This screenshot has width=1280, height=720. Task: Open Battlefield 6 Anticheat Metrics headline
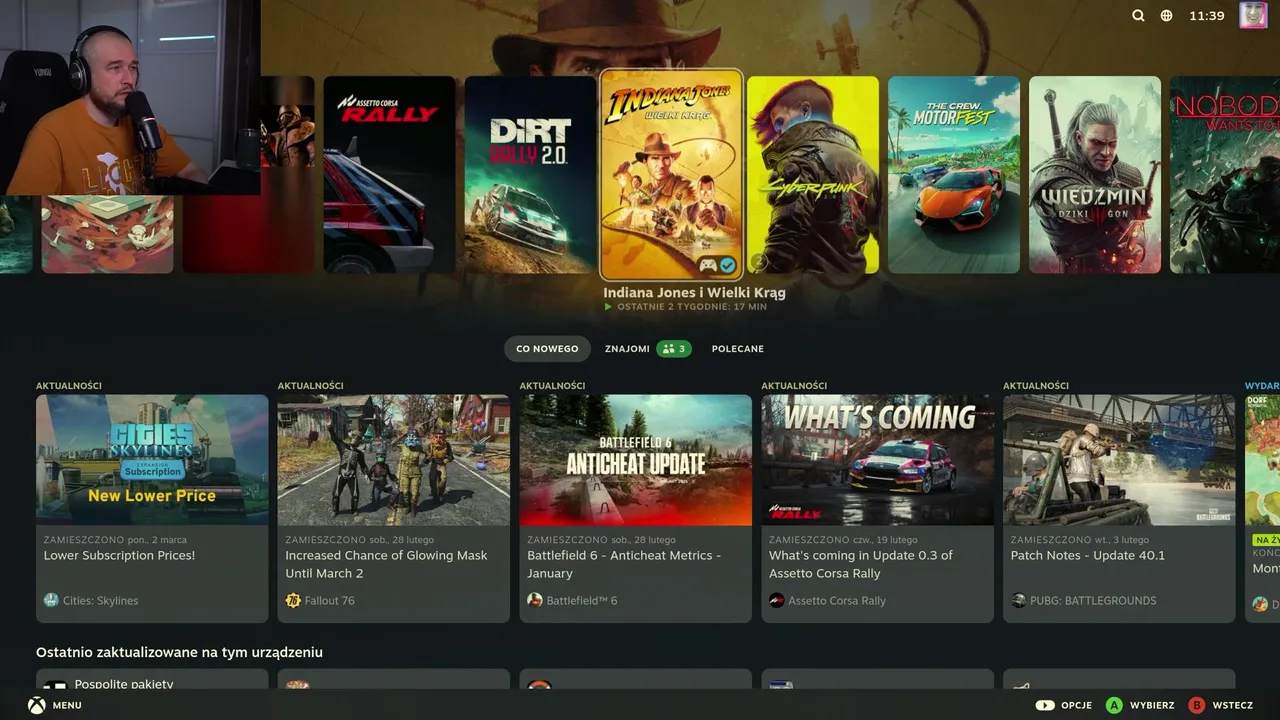point(624,564)
